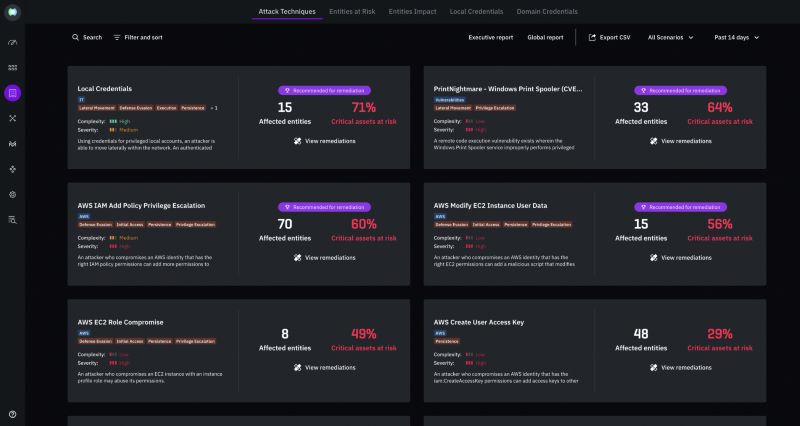
Task: Expand the +1 extra tags on Local Credentials
Action: pyautogui.click(x=213, y=107)
